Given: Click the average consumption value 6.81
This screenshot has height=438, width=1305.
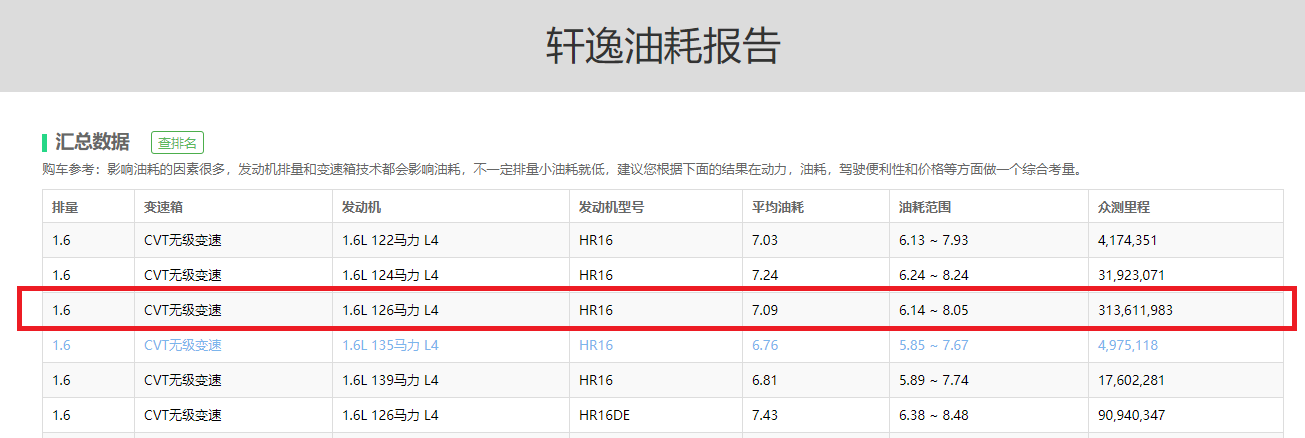Looking at the screenshot, I should (x=765, y=380).
